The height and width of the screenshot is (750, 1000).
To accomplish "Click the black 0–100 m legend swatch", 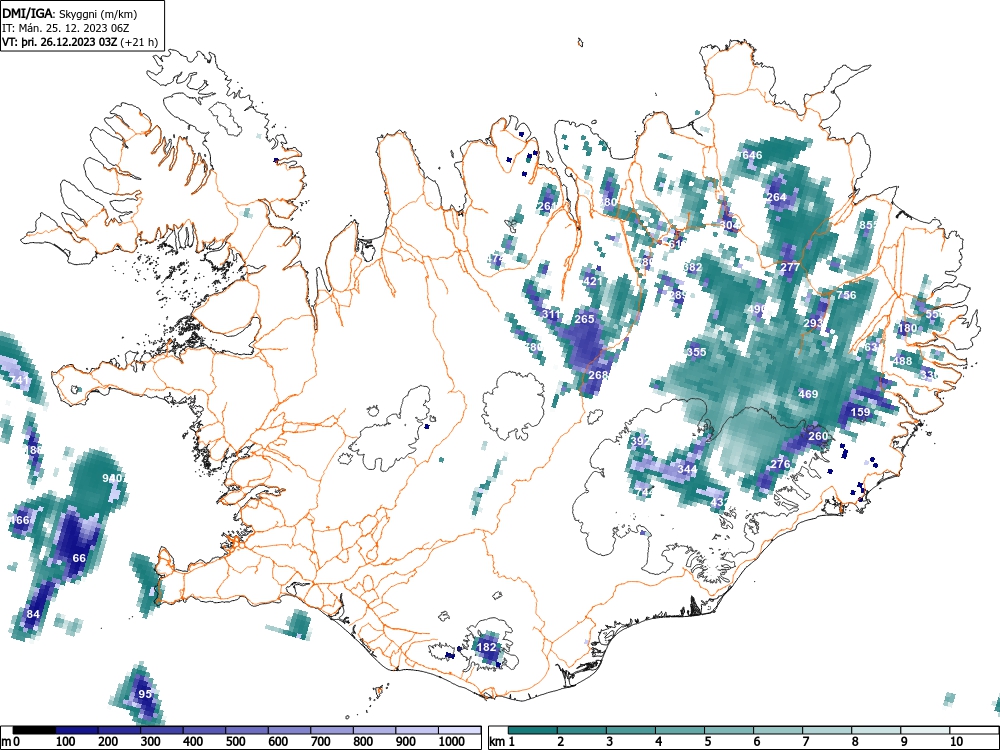I will 34,730.
